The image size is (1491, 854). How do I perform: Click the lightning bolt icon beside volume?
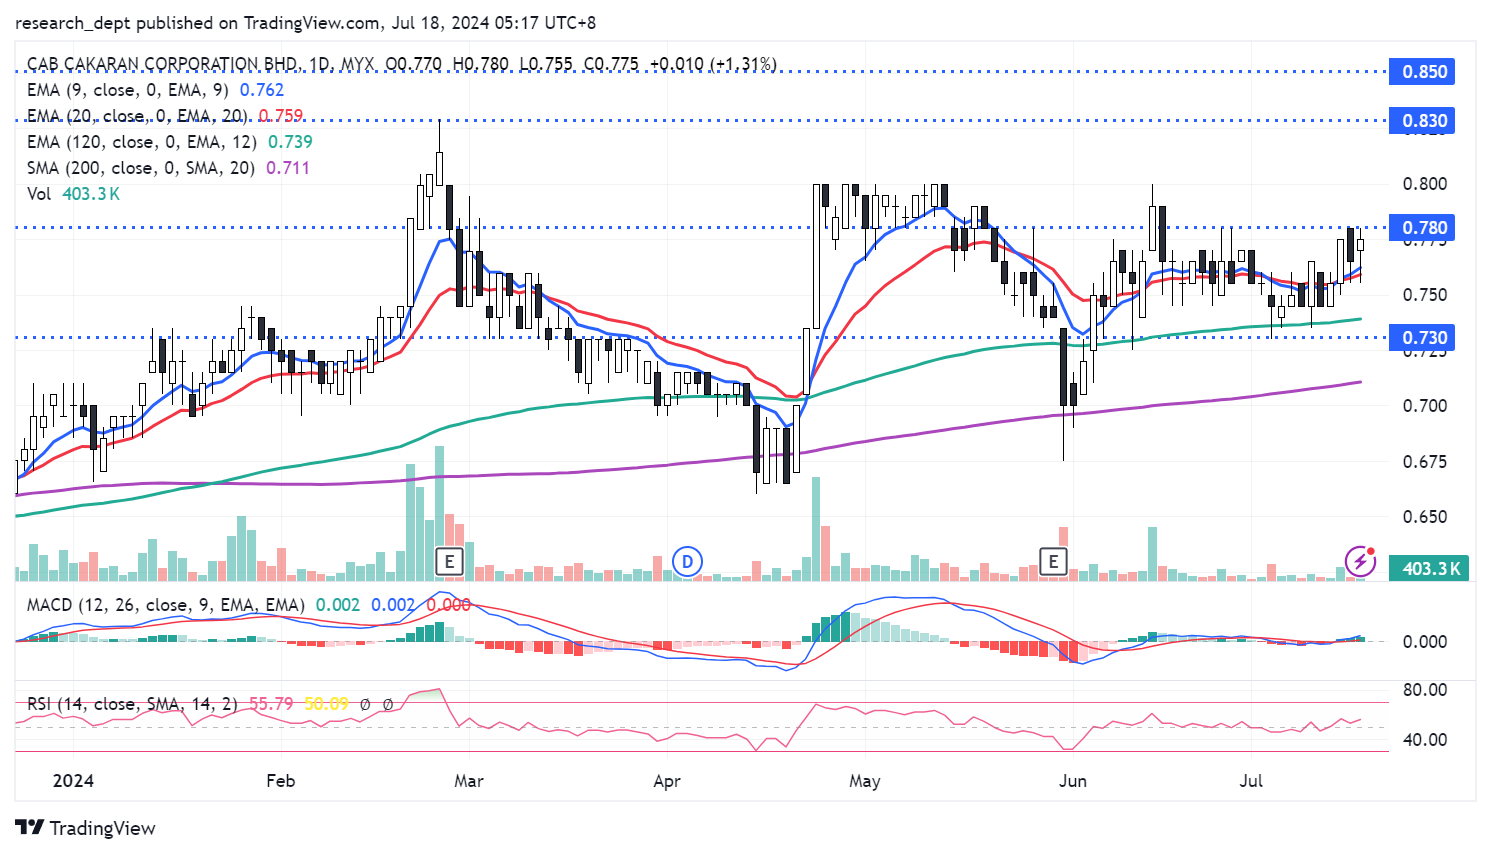[x=1360, y=561]
